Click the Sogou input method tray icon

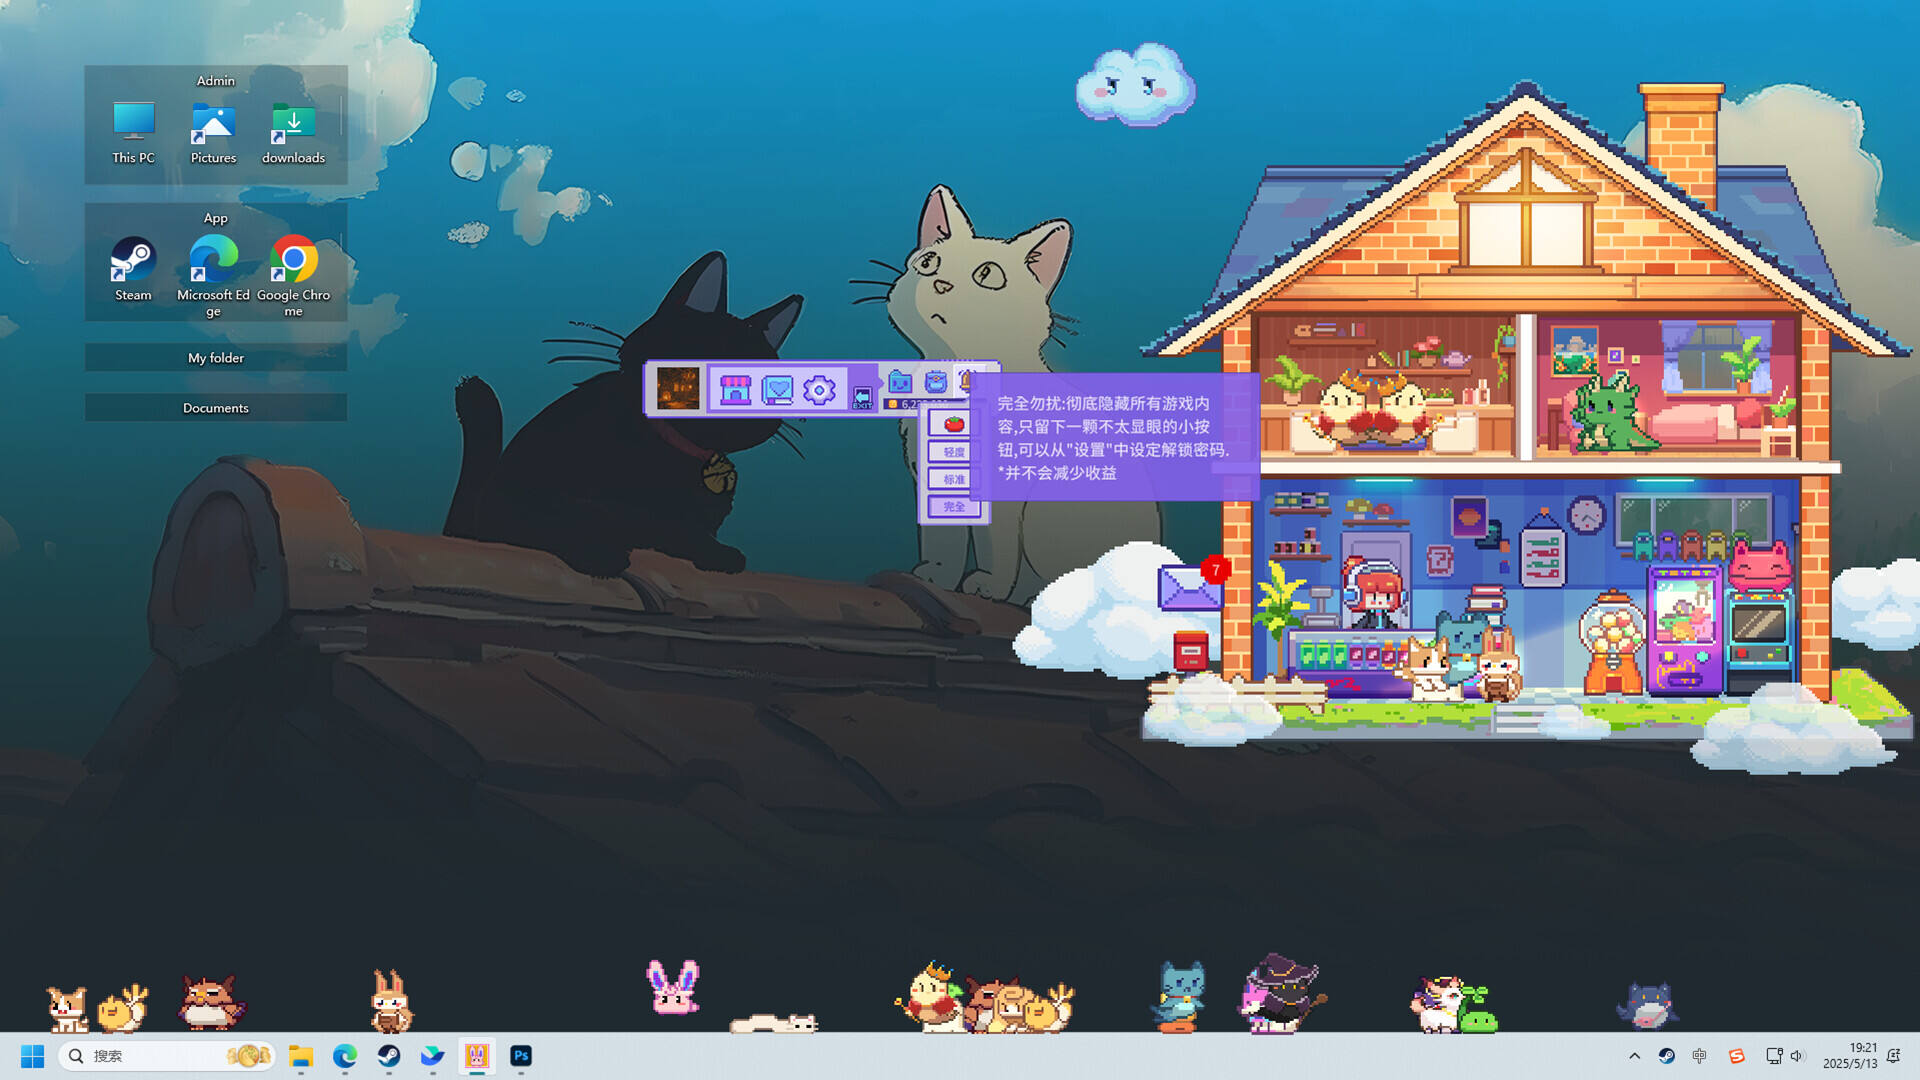[x=1736, y=1056]
